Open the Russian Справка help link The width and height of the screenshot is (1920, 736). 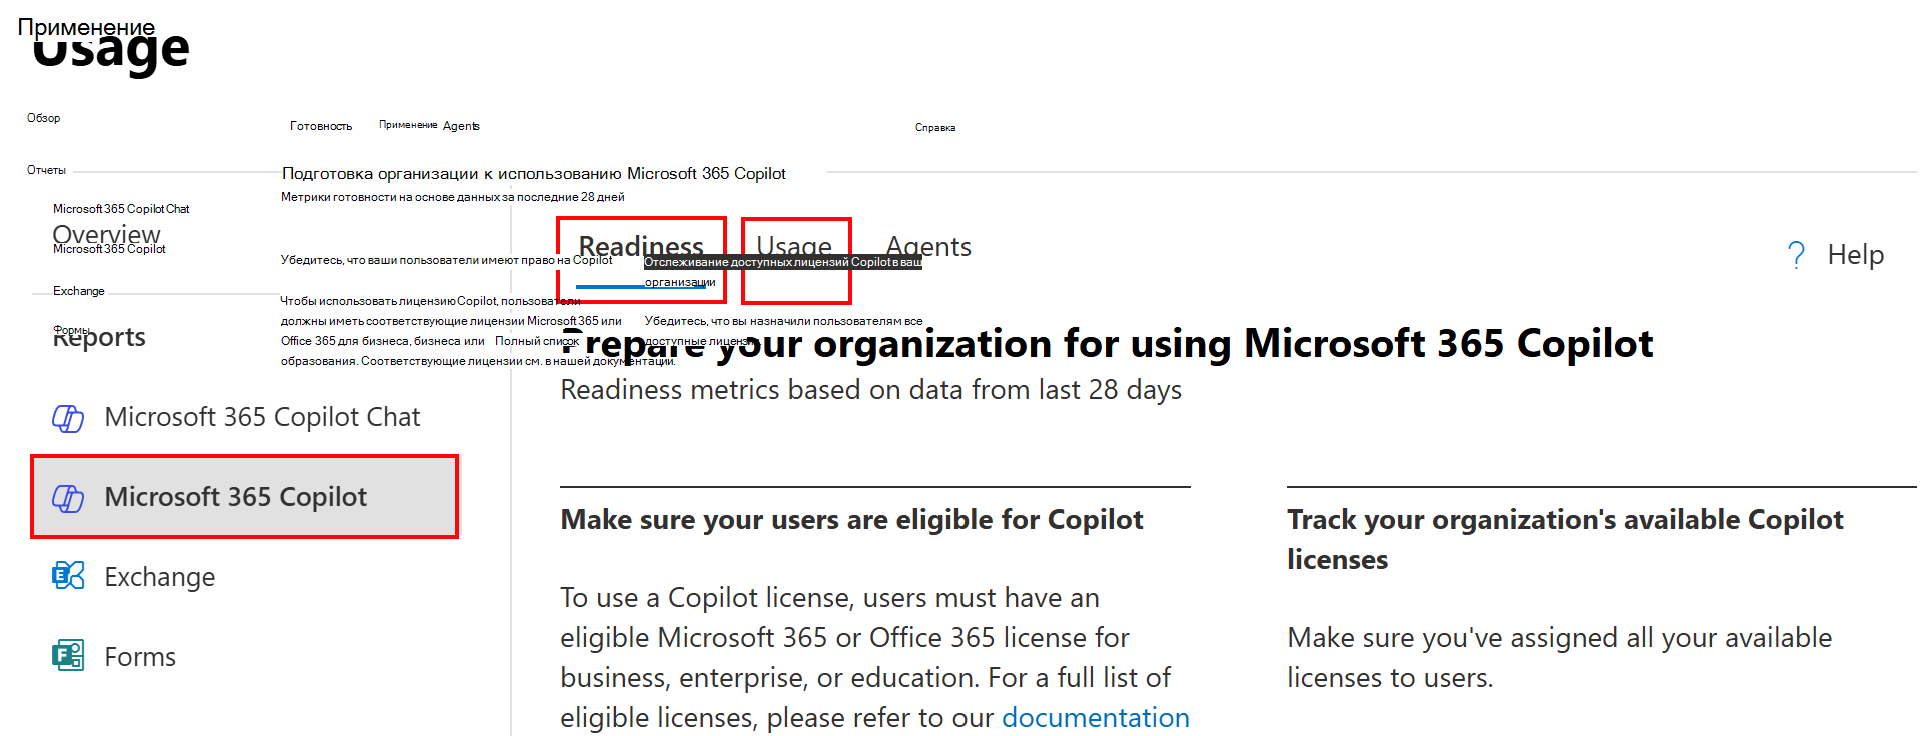click(935, 127)
